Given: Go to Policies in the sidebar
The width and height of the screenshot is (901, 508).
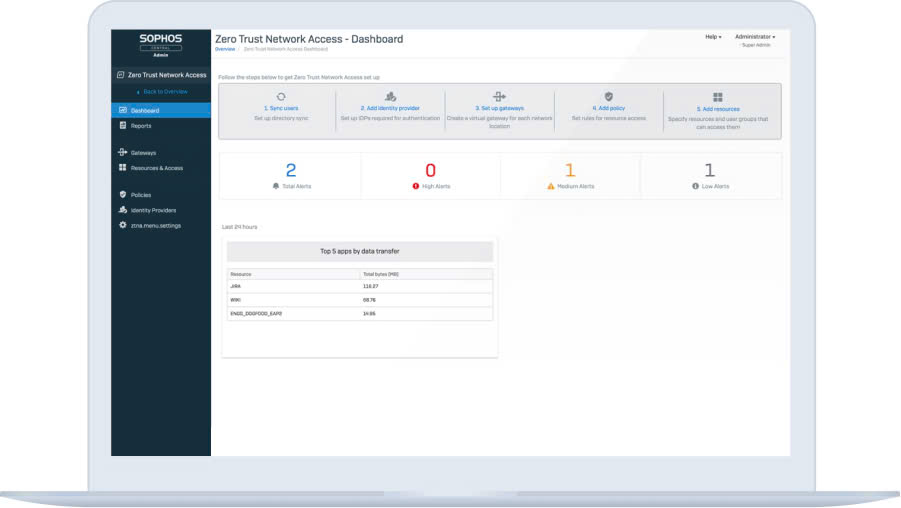Looking at the screenshot, I should [x=141, y=195].
